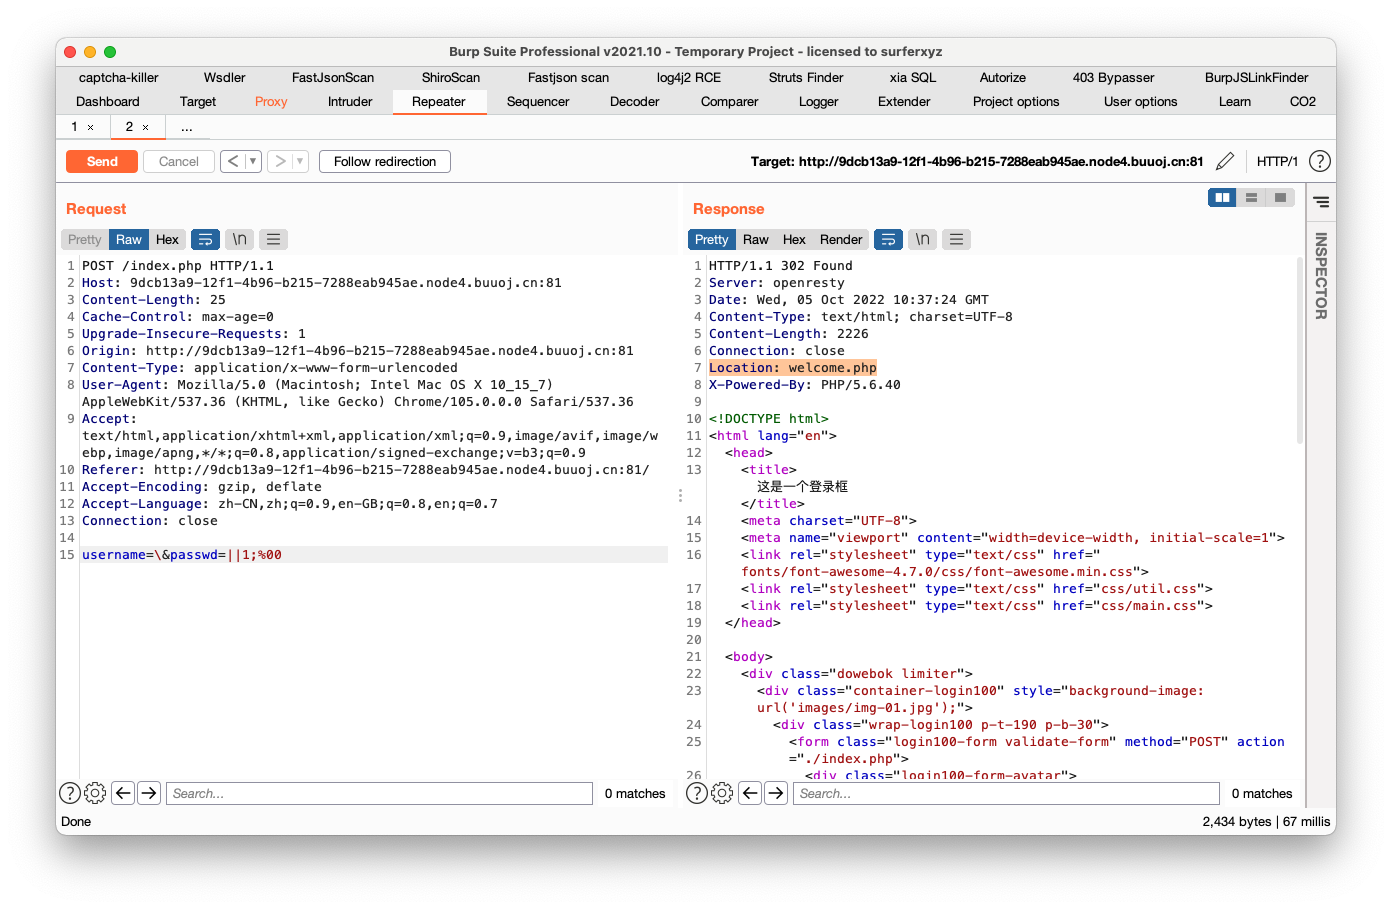Show Request in Hex view
1392x909 pixels.
[x=167, y=239]
